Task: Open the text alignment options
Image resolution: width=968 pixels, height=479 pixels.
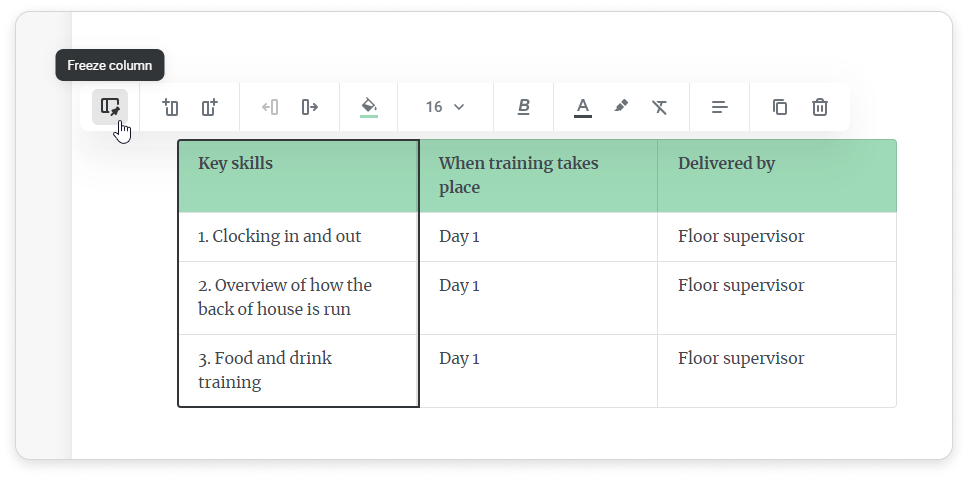Action: [719, 107]
